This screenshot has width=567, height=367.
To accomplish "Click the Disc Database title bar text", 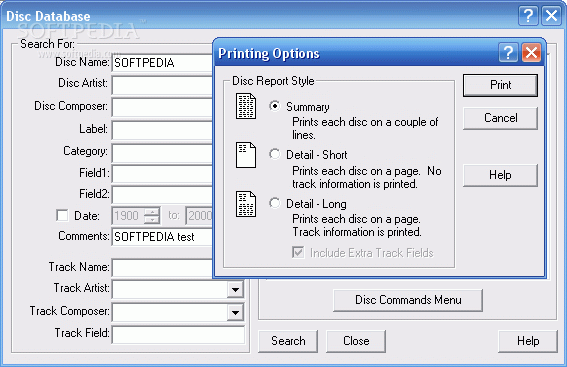I will (48, 16).
